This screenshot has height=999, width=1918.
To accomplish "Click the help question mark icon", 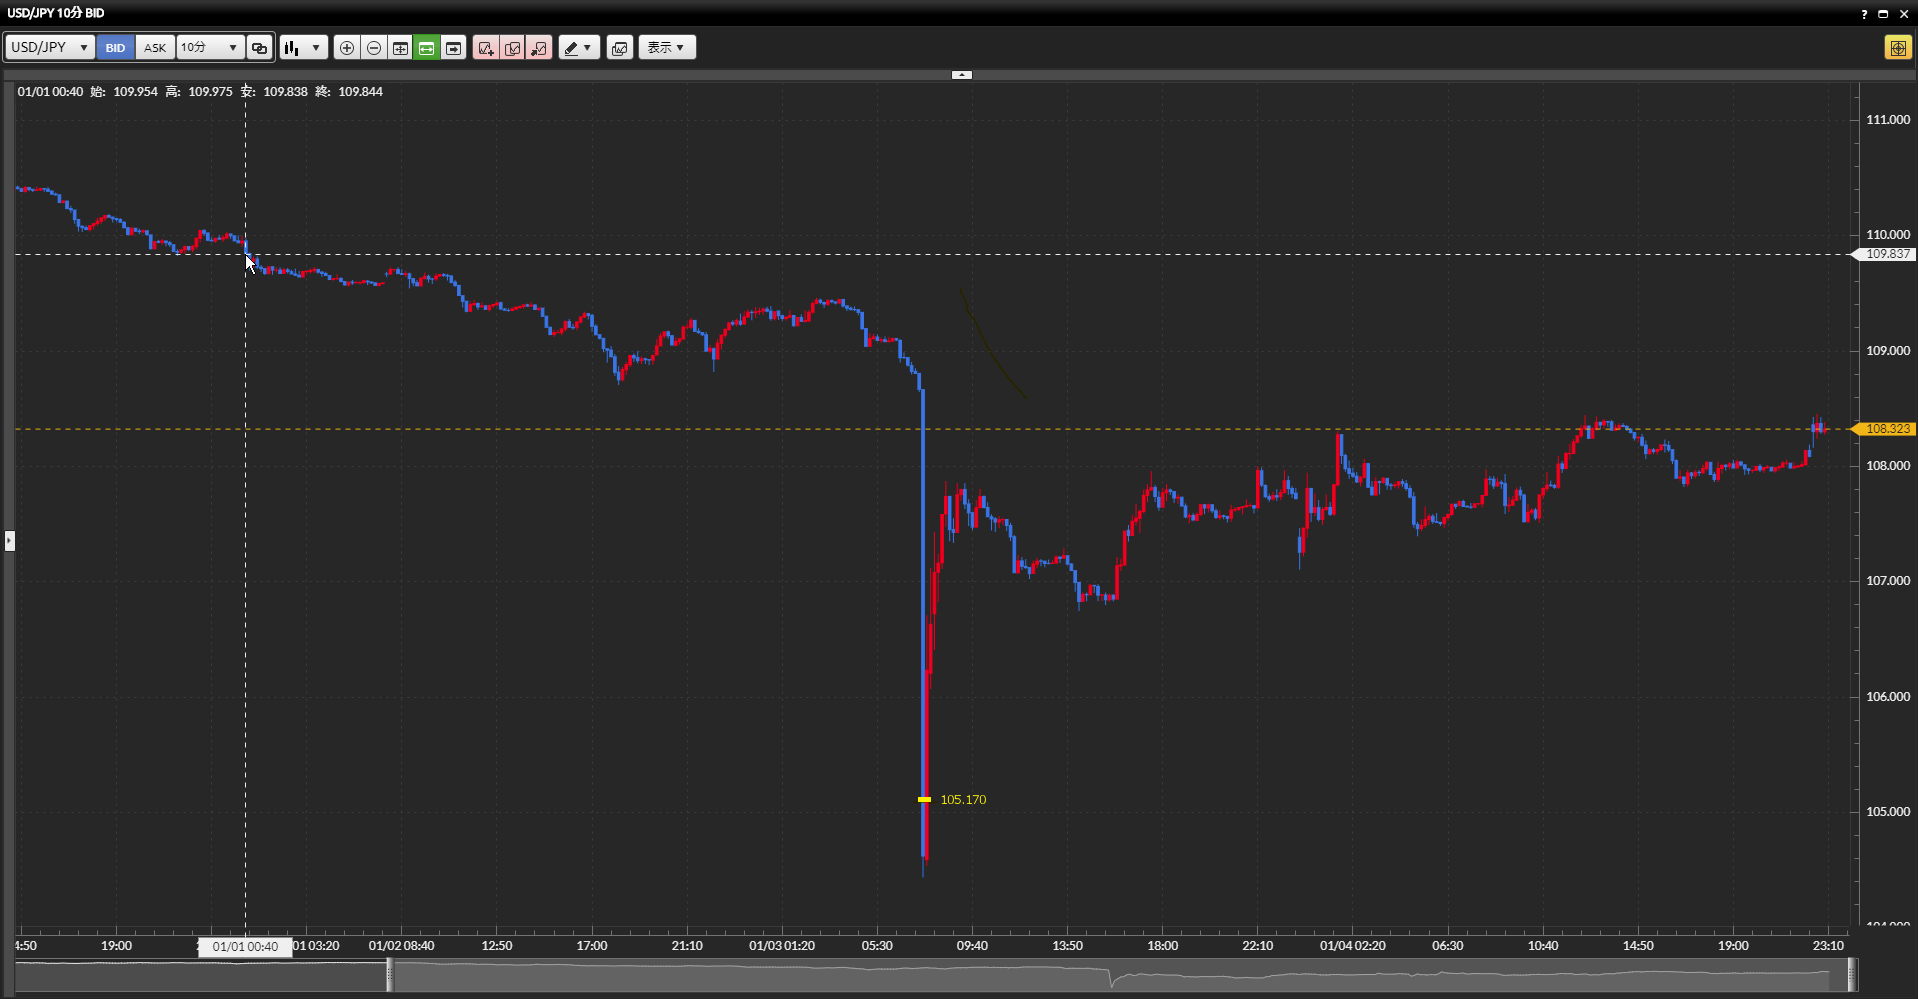I will [x=1864, y=14].
